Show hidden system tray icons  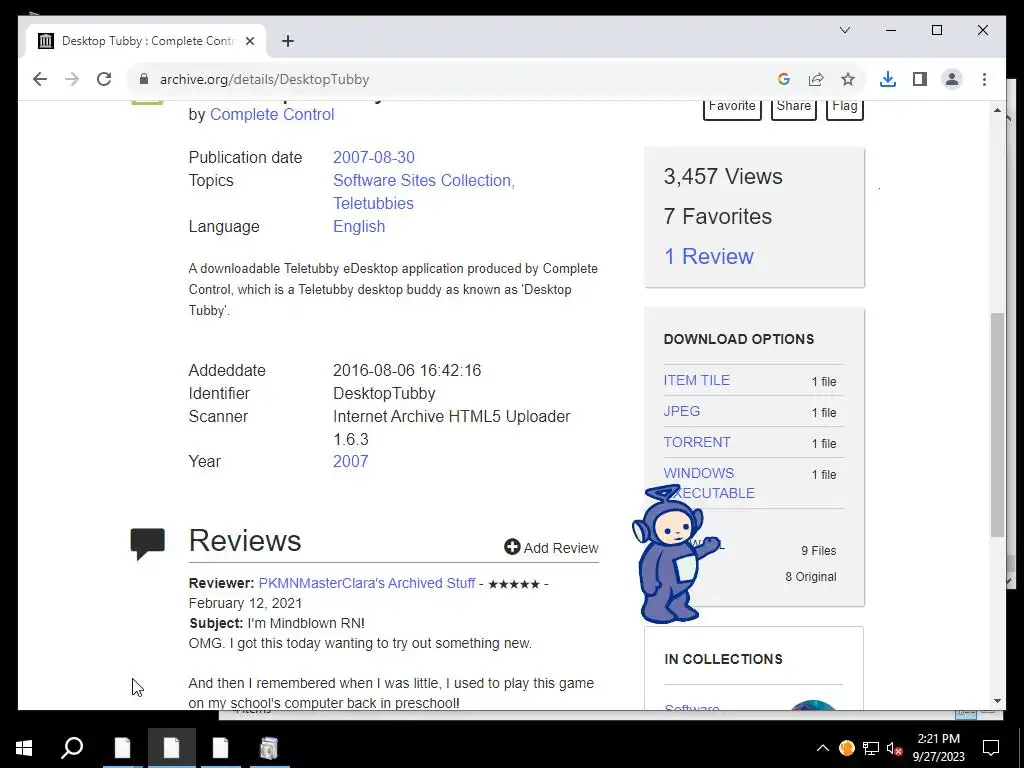click(x=822, y=748)
